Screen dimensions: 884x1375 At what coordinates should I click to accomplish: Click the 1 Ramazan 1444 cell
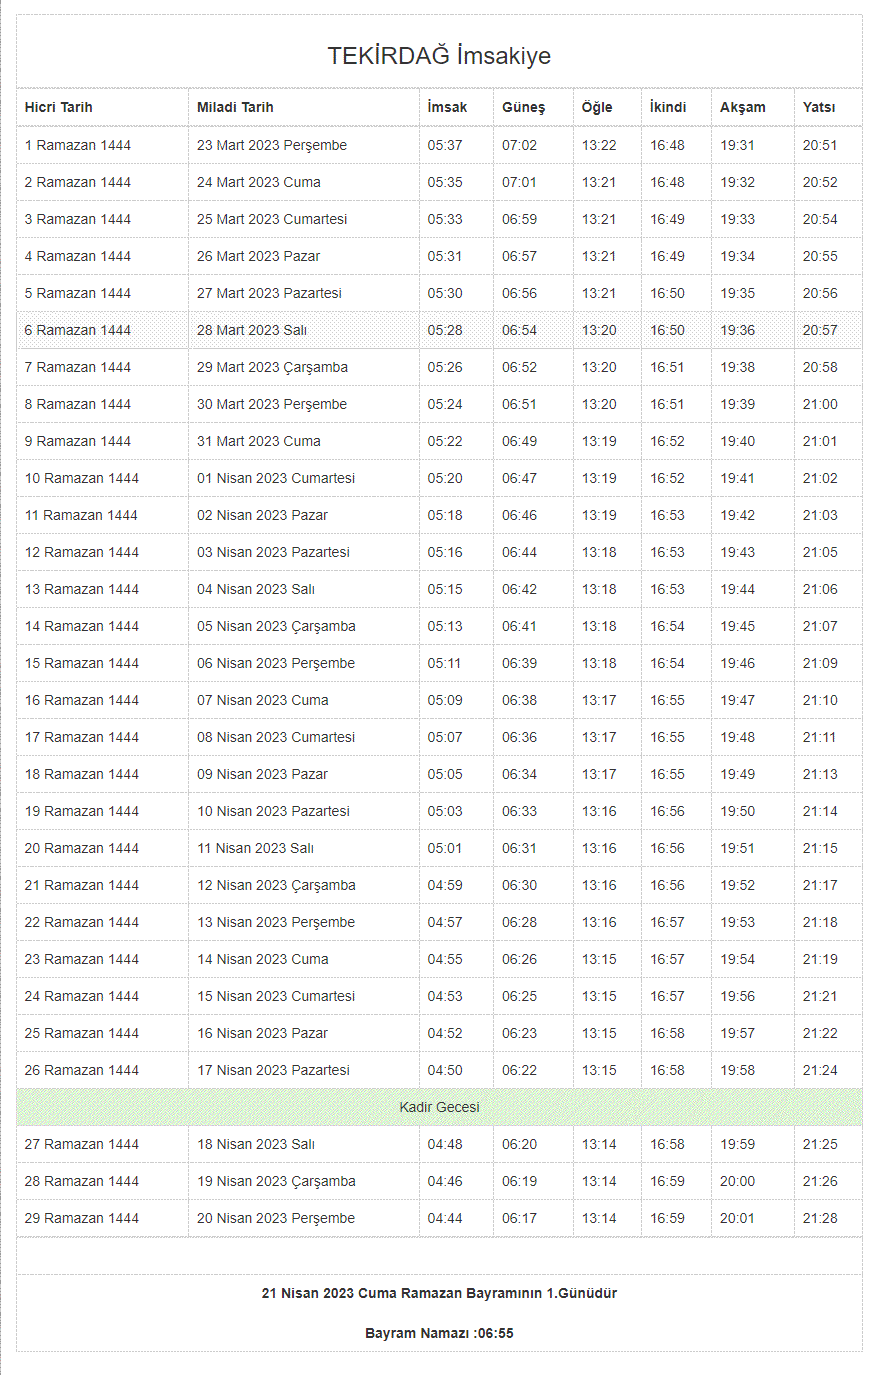click(78, 145)
